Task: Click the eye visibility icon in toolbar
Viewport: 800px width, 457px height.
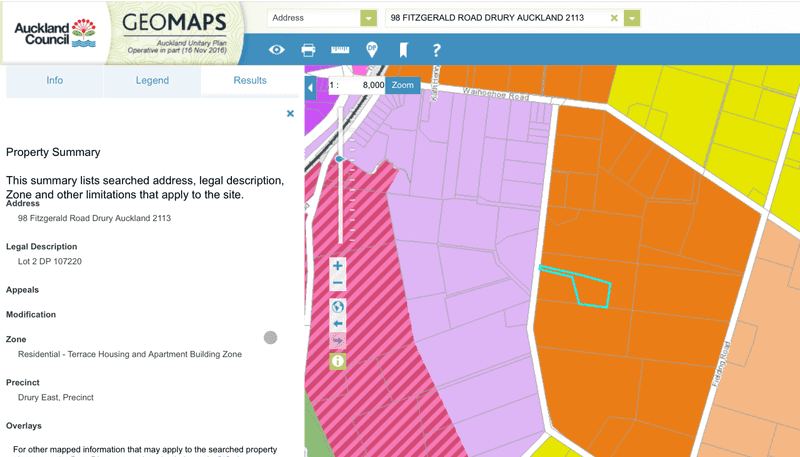Action: [x=277, y=49]
